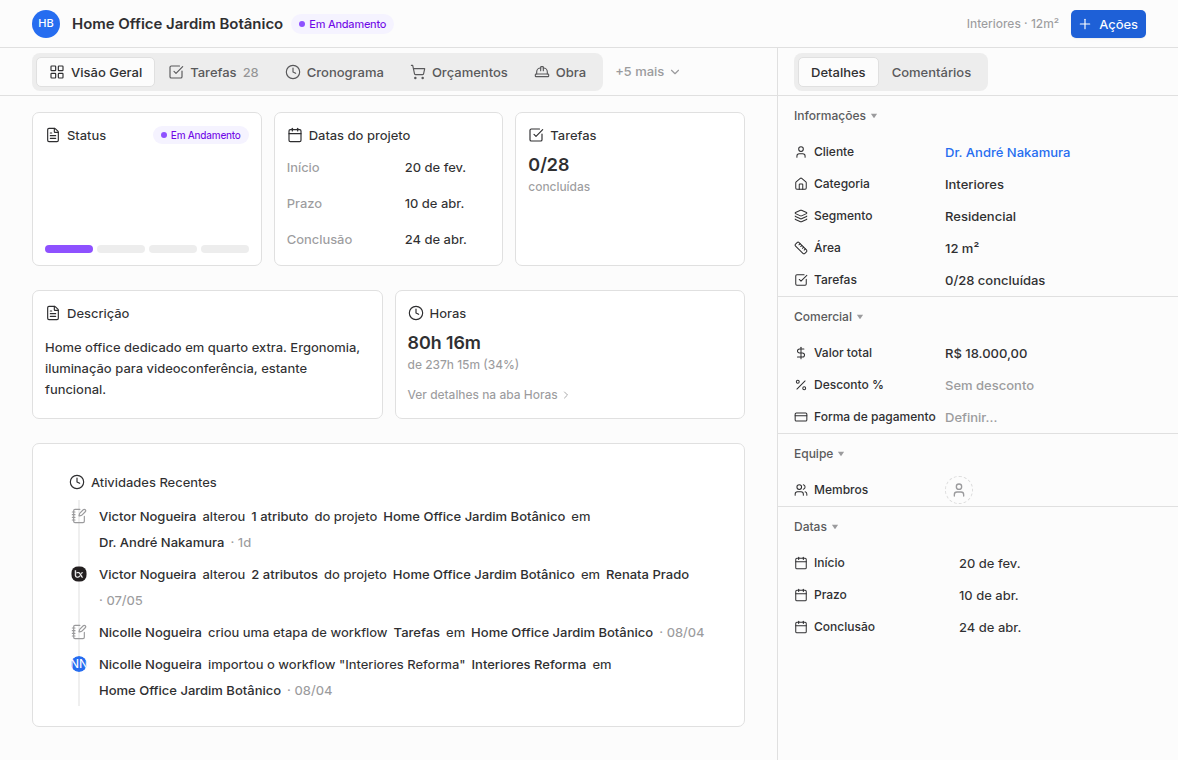This screenshot has height=760, width=1178.
Task: Switch to the Visão Geral tab
Action: point(95,72)
